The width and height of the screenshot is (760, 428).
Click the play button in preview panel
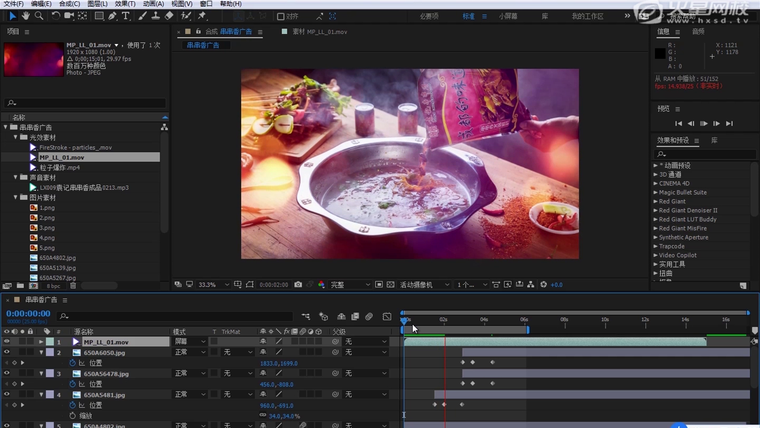703,124
